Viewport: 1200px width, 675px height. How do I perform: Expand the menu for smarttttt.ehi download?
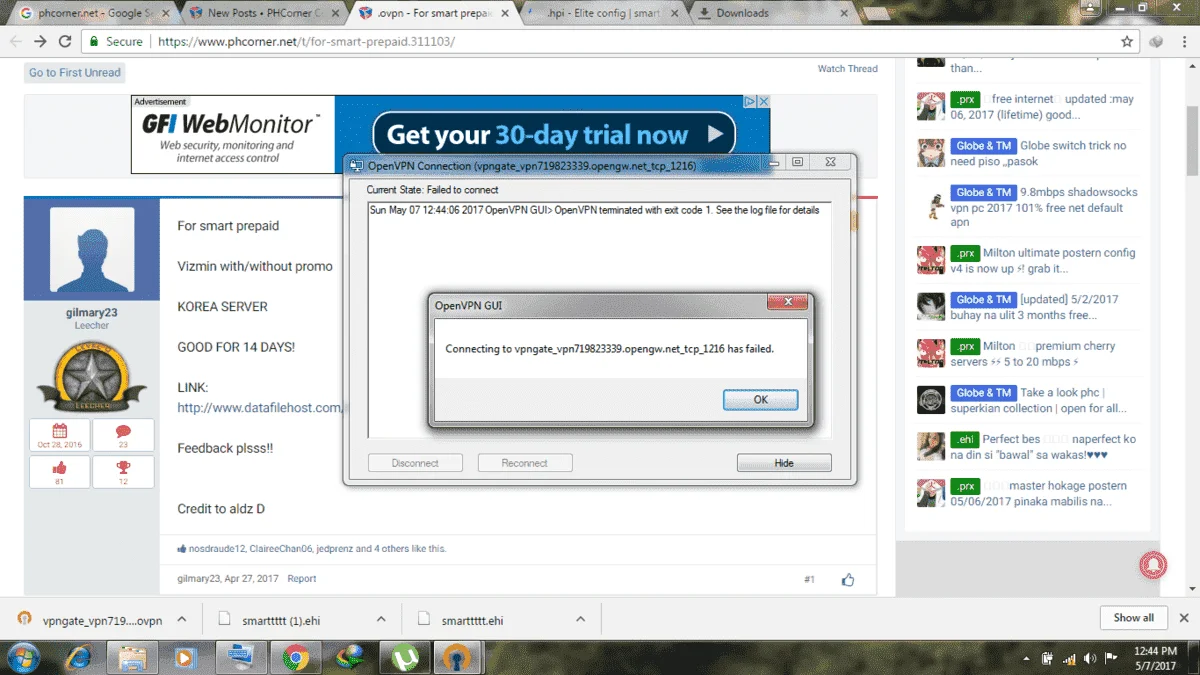click(x=580, y=620)
